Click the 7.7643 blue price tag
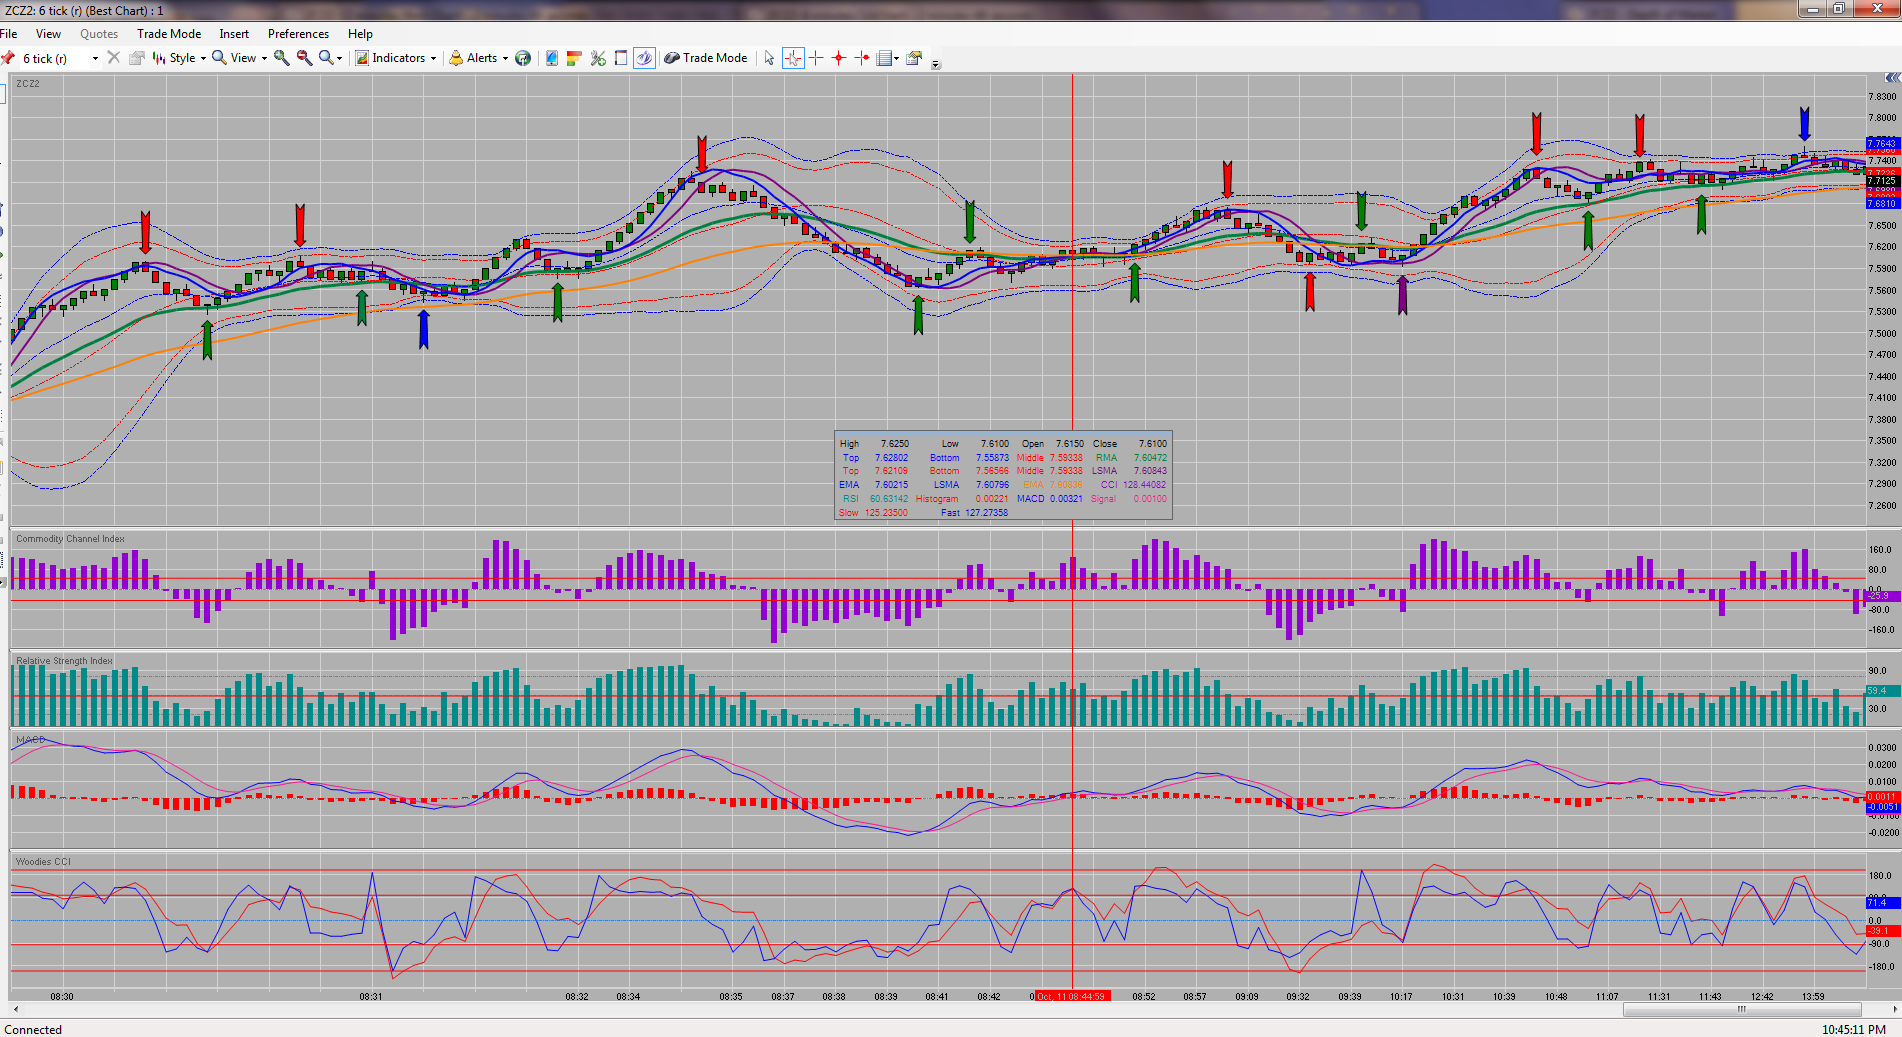Viewport: 1902px width, 1037px height. pos(1882,144)
